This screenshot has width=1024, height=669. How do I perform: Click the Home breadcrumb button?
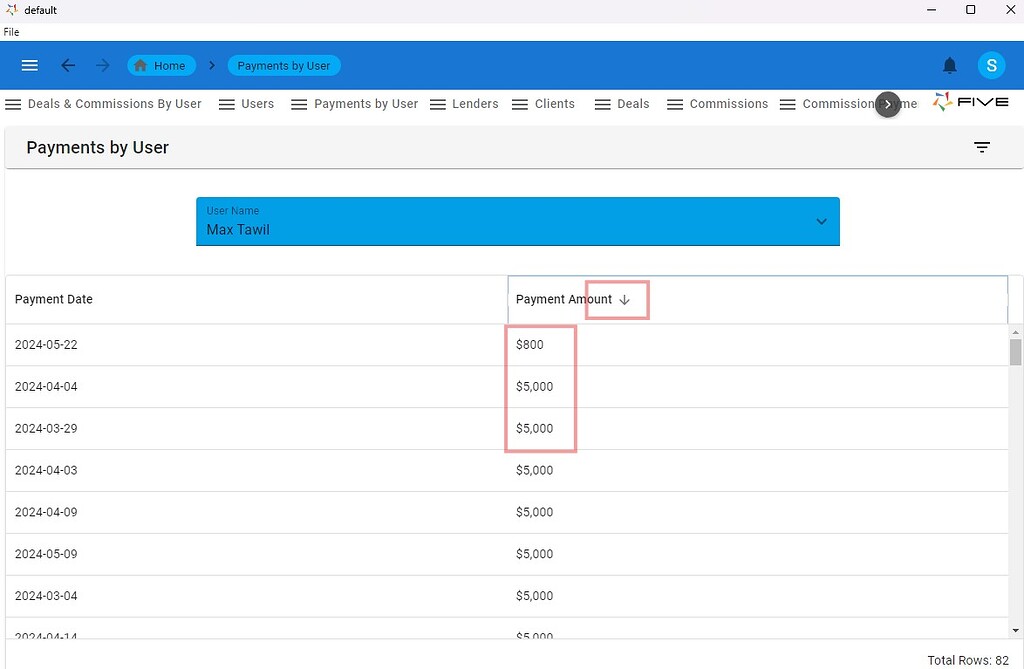[161, 65]
